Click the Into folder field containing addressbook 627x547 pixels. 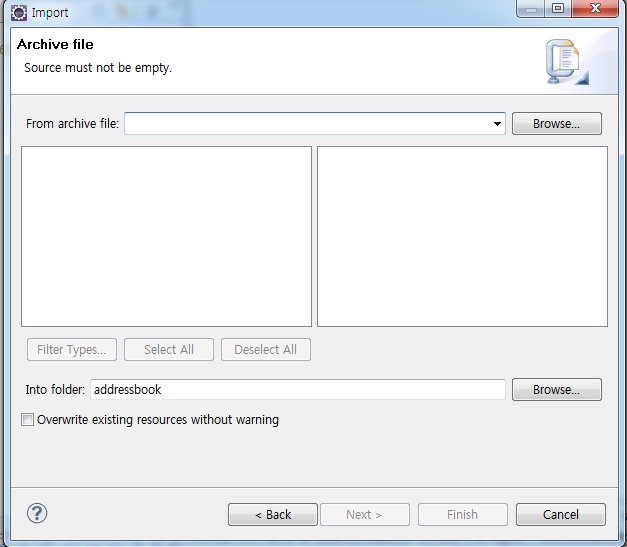[x=297, y=390]
